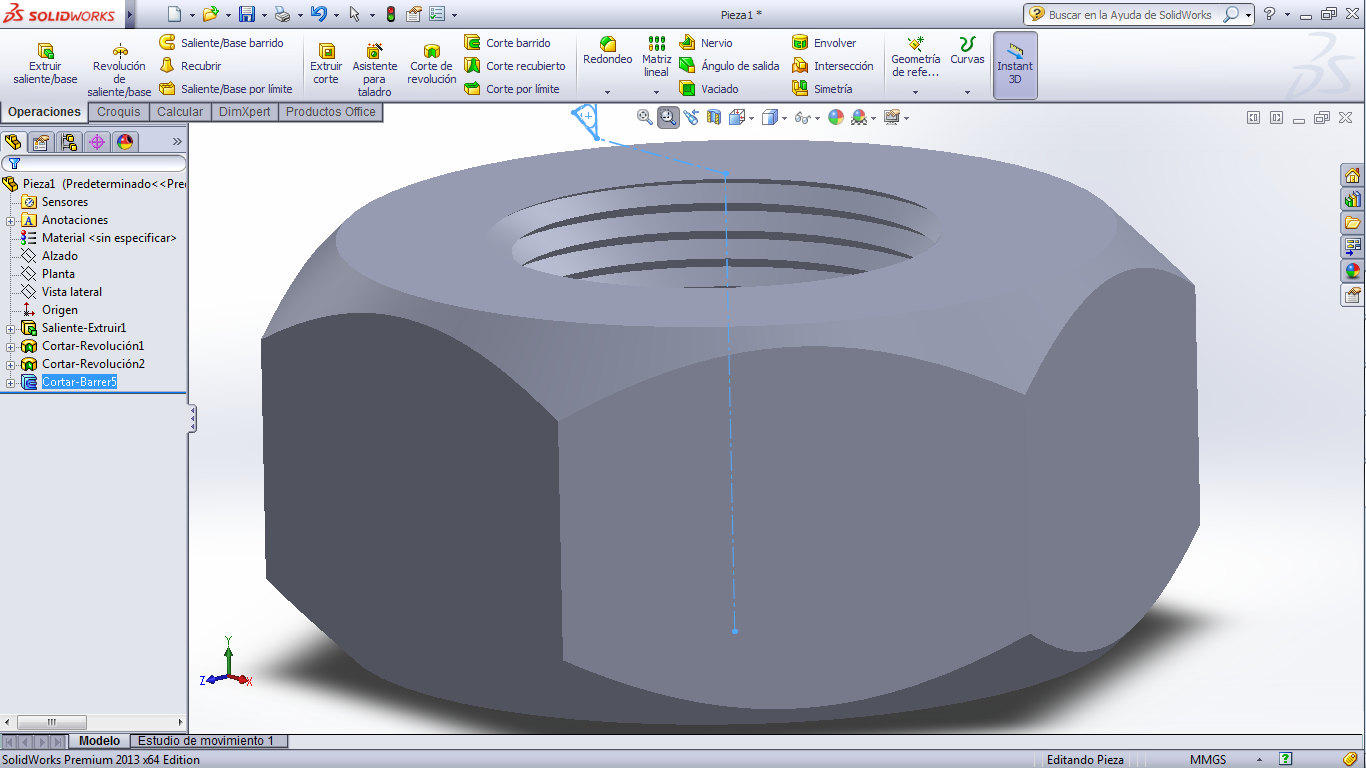Viewport: 1366px width, 768px height.
Task: Select the Vista lateral plane
Action: 72,292
